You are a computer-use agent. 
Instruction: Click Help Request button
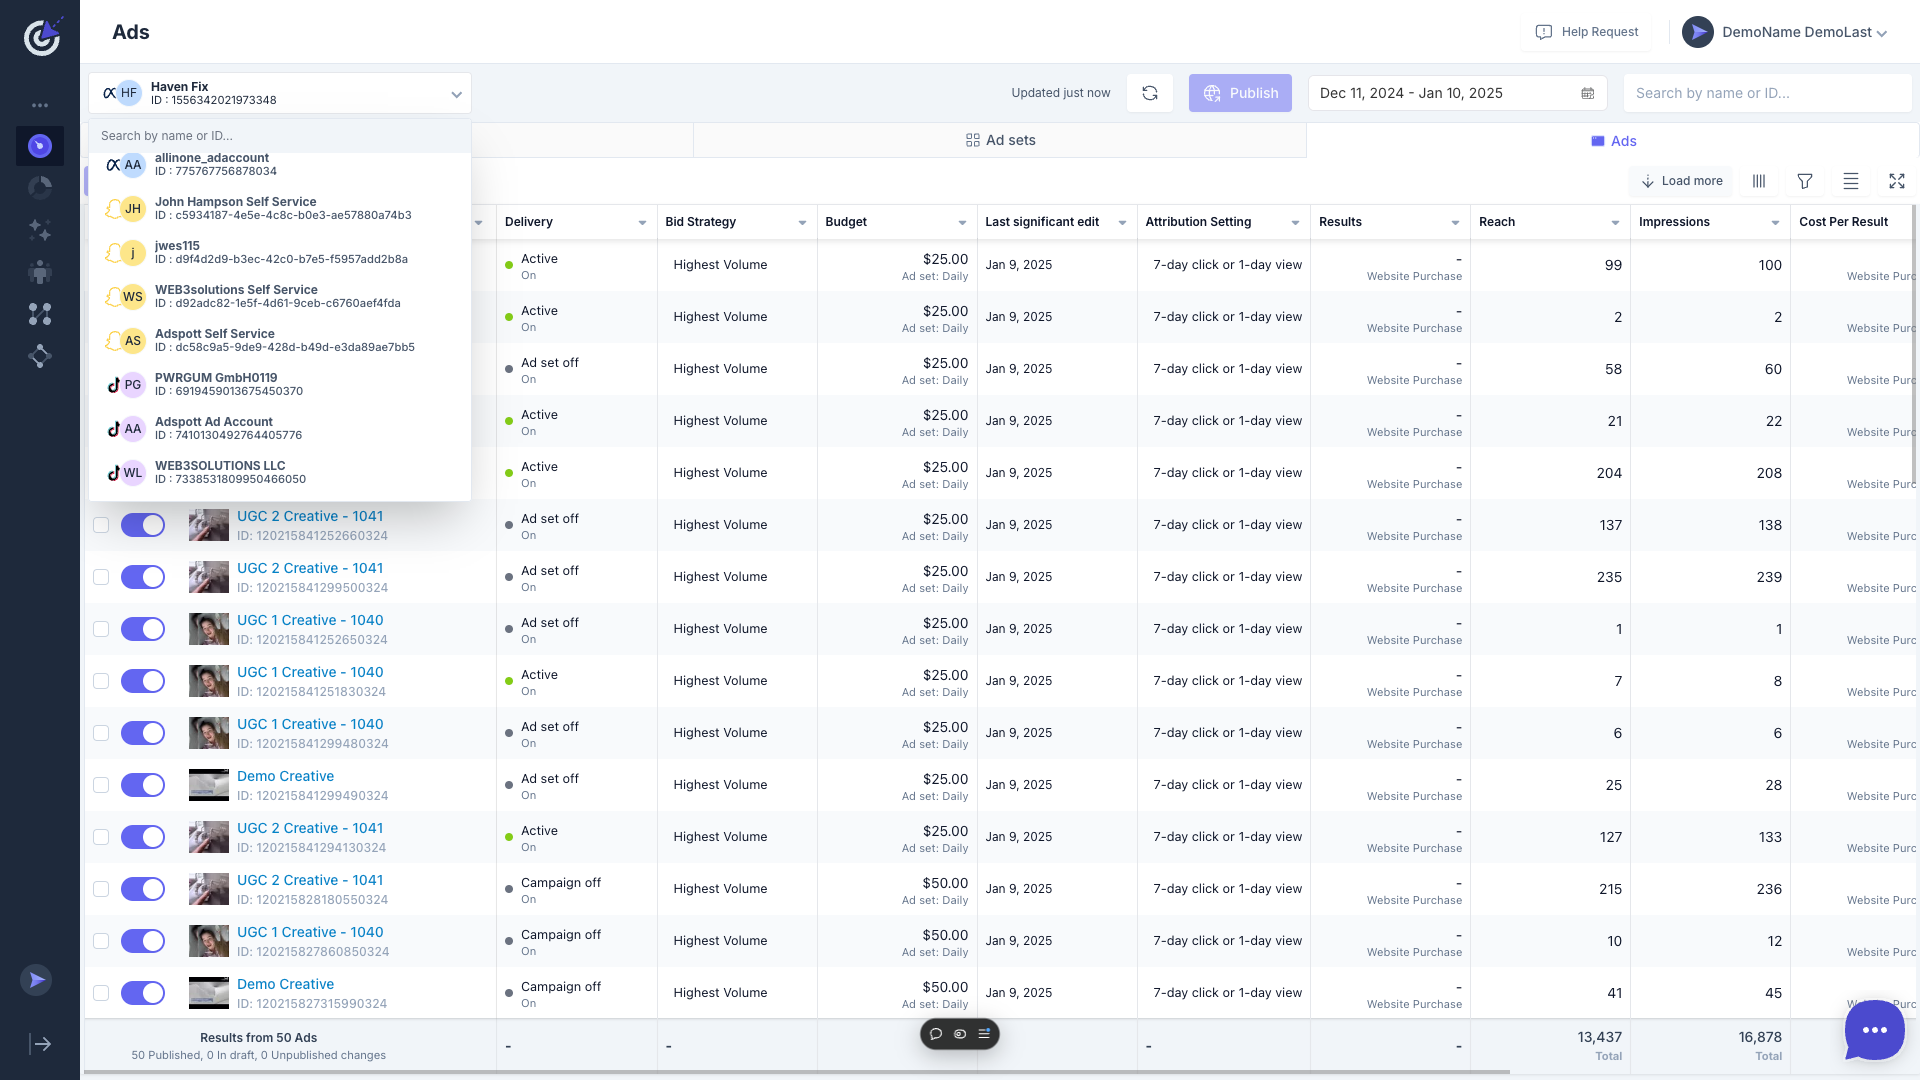click(x=1586, y=32)
